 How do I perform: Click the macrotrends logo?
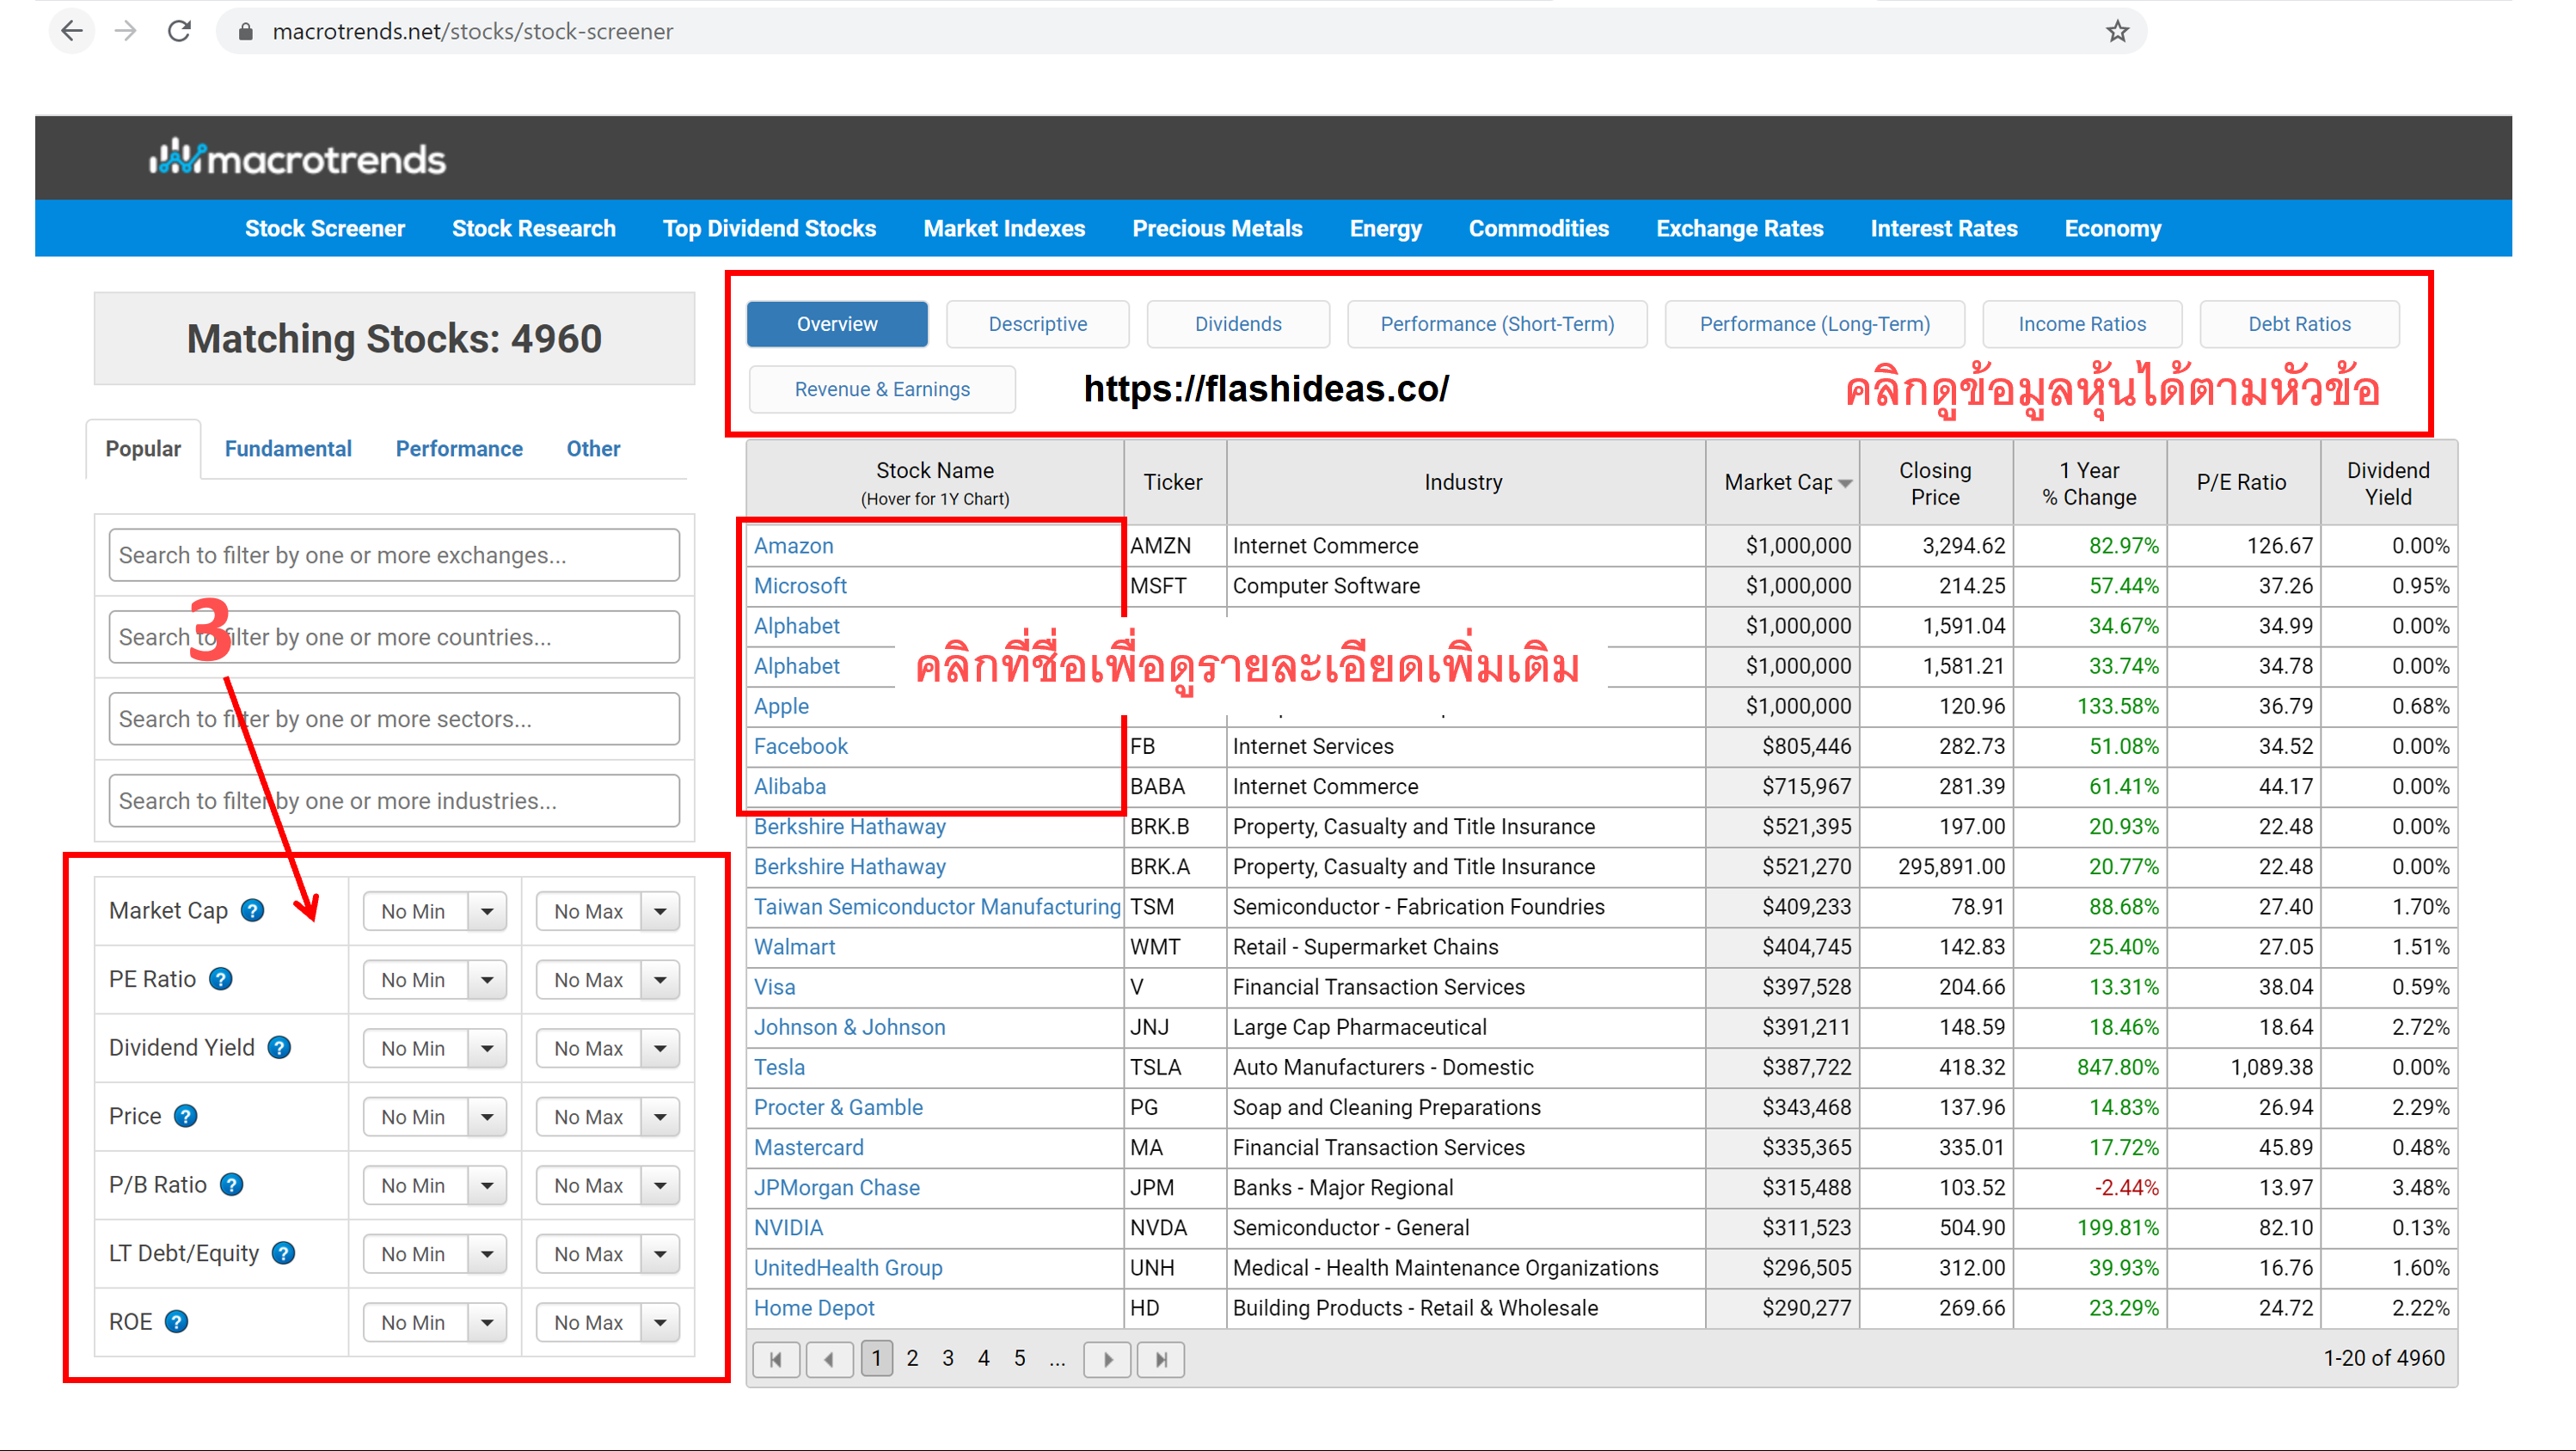(297, 157)
